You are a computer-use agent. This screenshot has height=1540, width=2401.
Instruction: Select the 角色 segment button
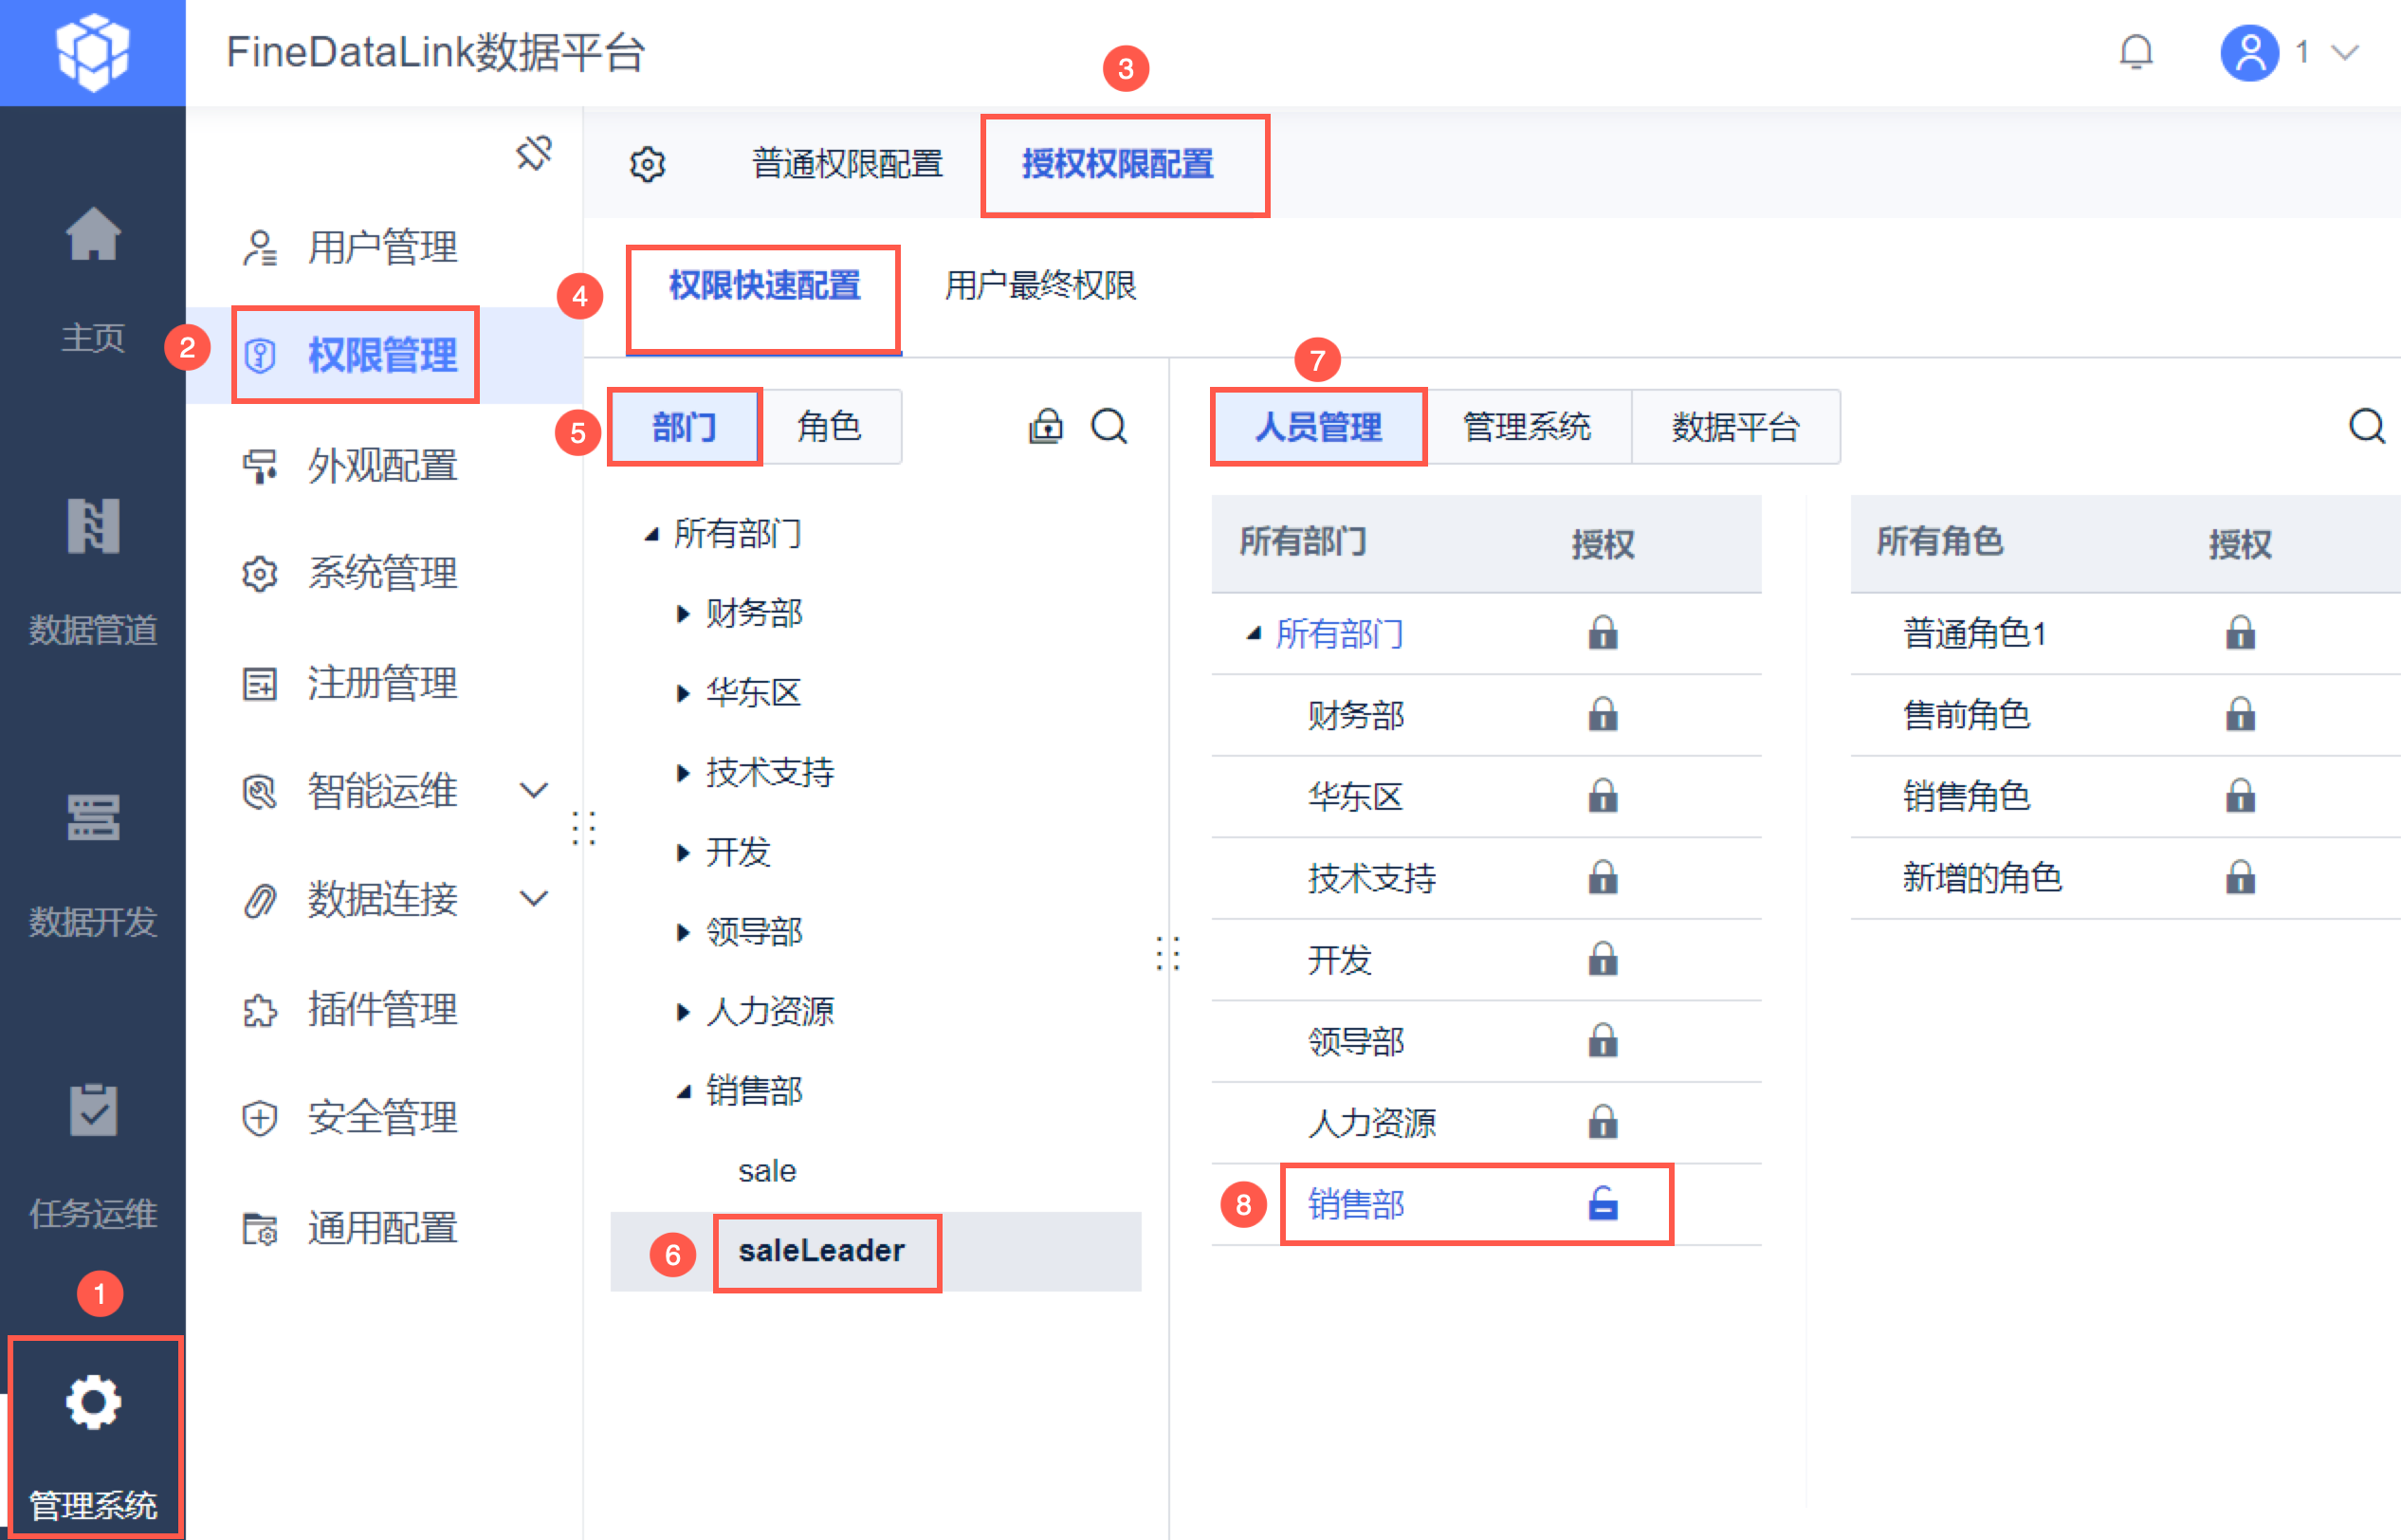coord(829,427)
